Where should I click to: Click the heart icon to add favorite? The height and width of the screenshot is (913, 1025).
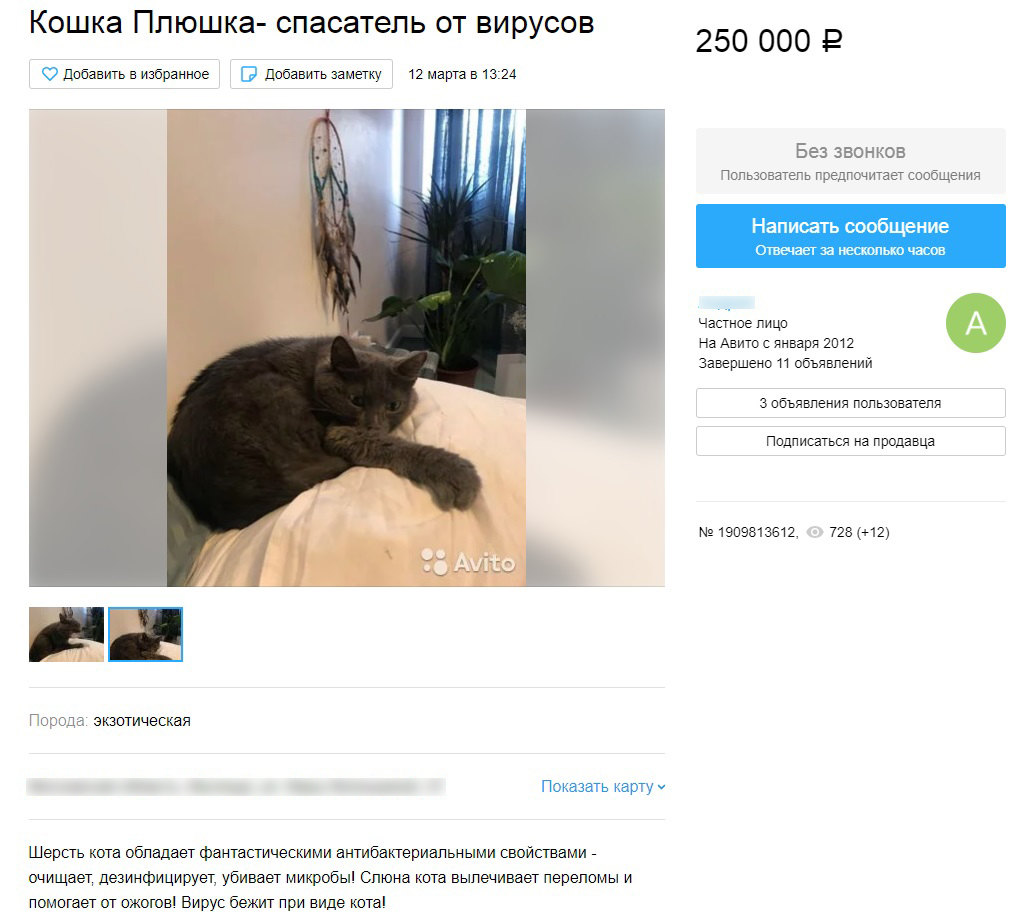click(50, 74)
